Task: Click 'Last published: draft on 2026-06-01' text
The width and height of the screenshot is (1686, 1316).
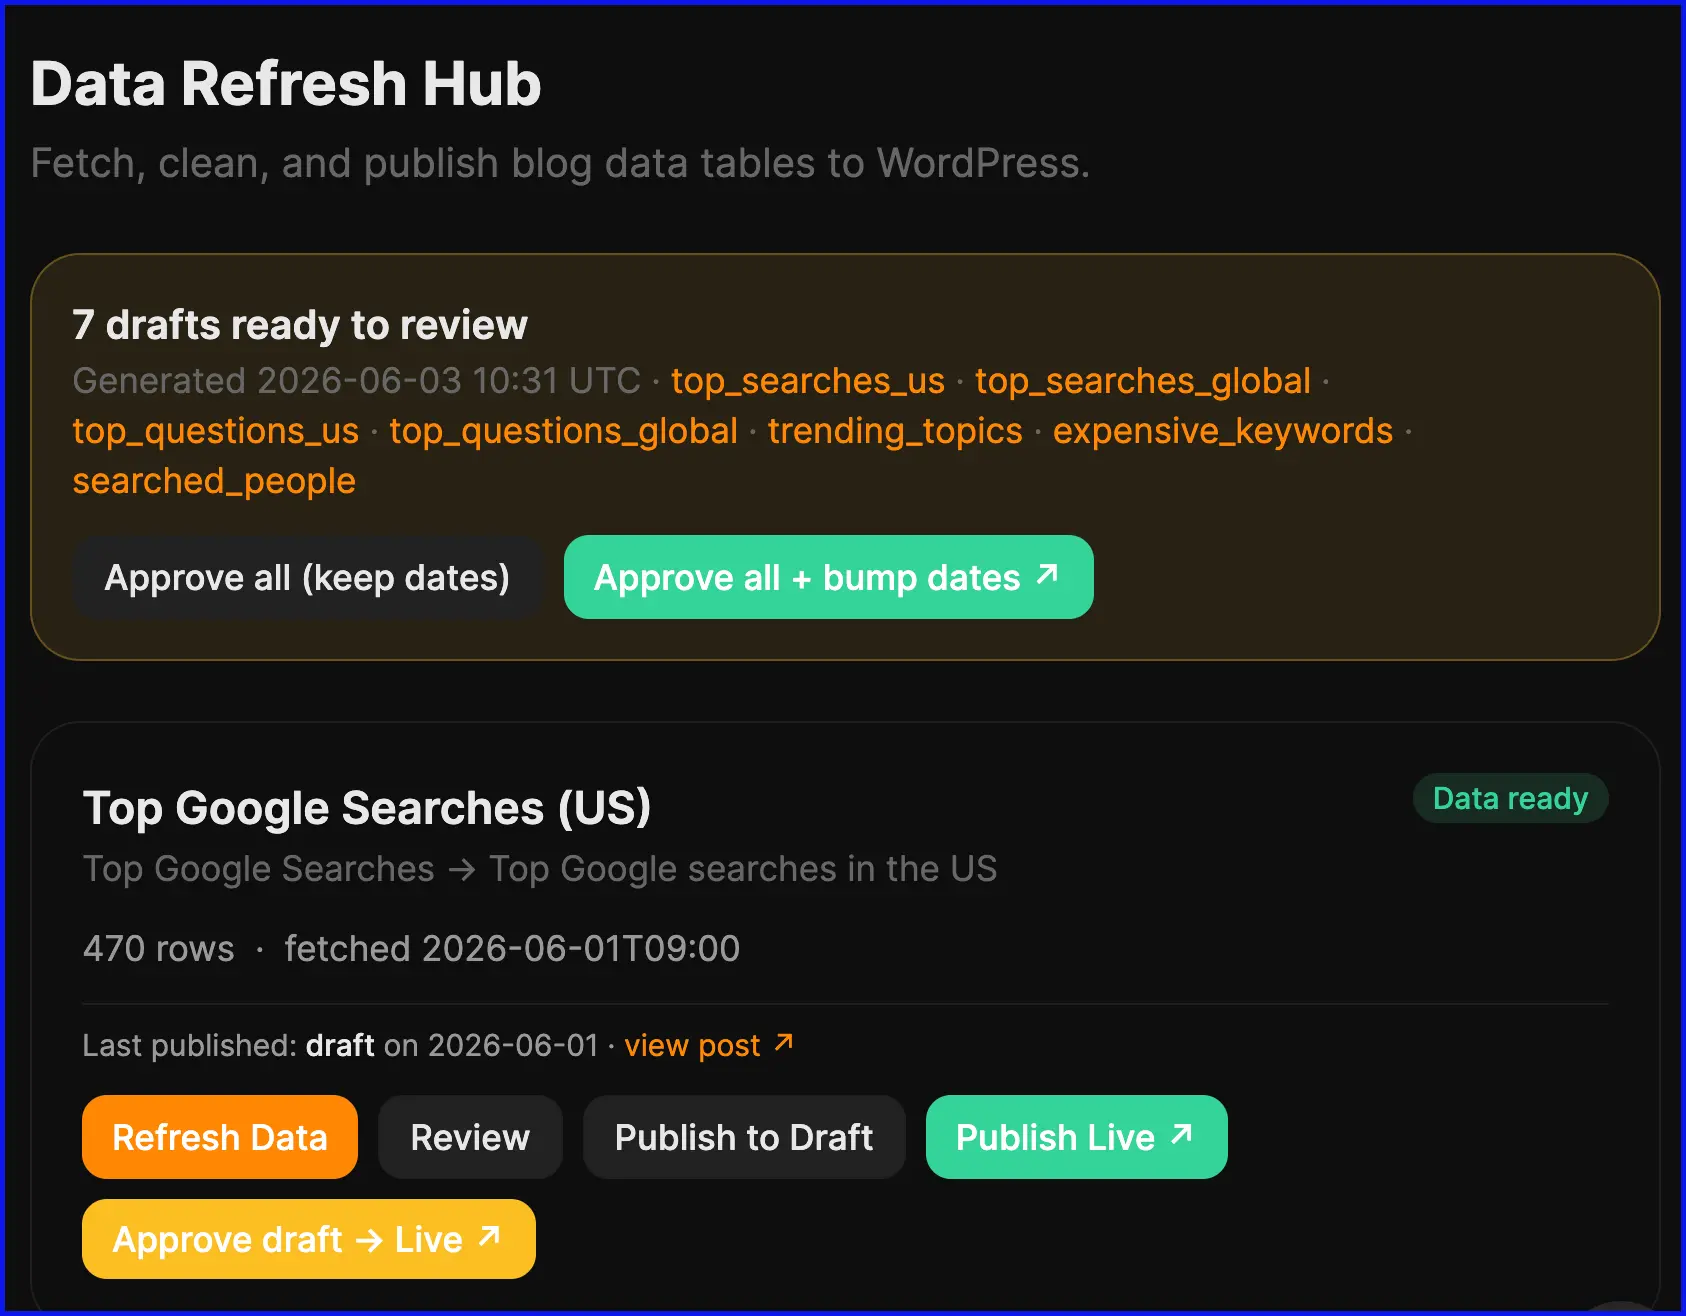Action: pyautogui.click(x=340, y=1045)
